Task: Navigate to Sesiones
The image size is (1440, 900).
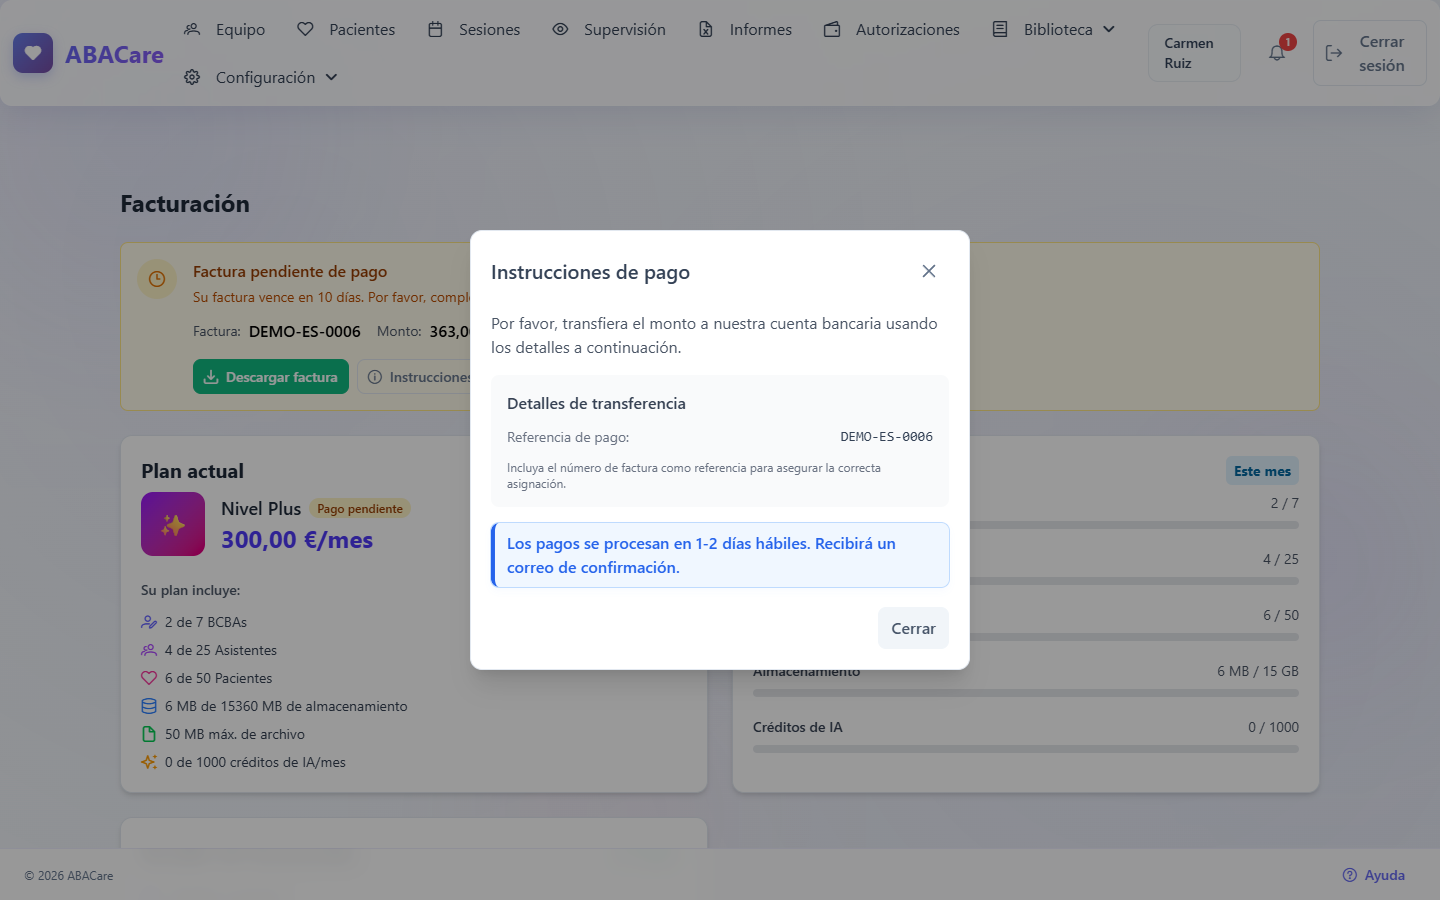Action: [x=474, y=29]
